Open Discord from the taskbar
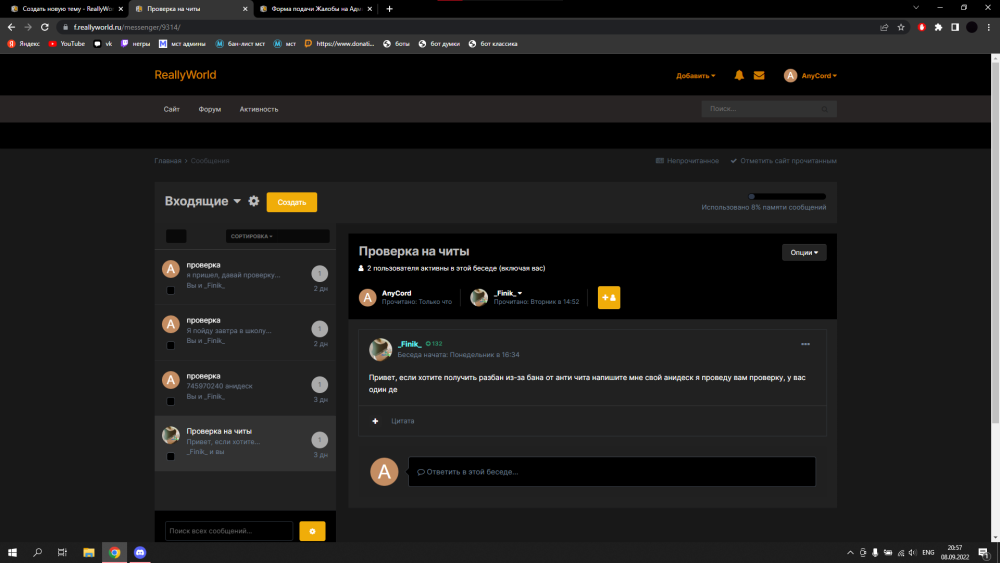1000x563 pixels. [x=140, y=552]
